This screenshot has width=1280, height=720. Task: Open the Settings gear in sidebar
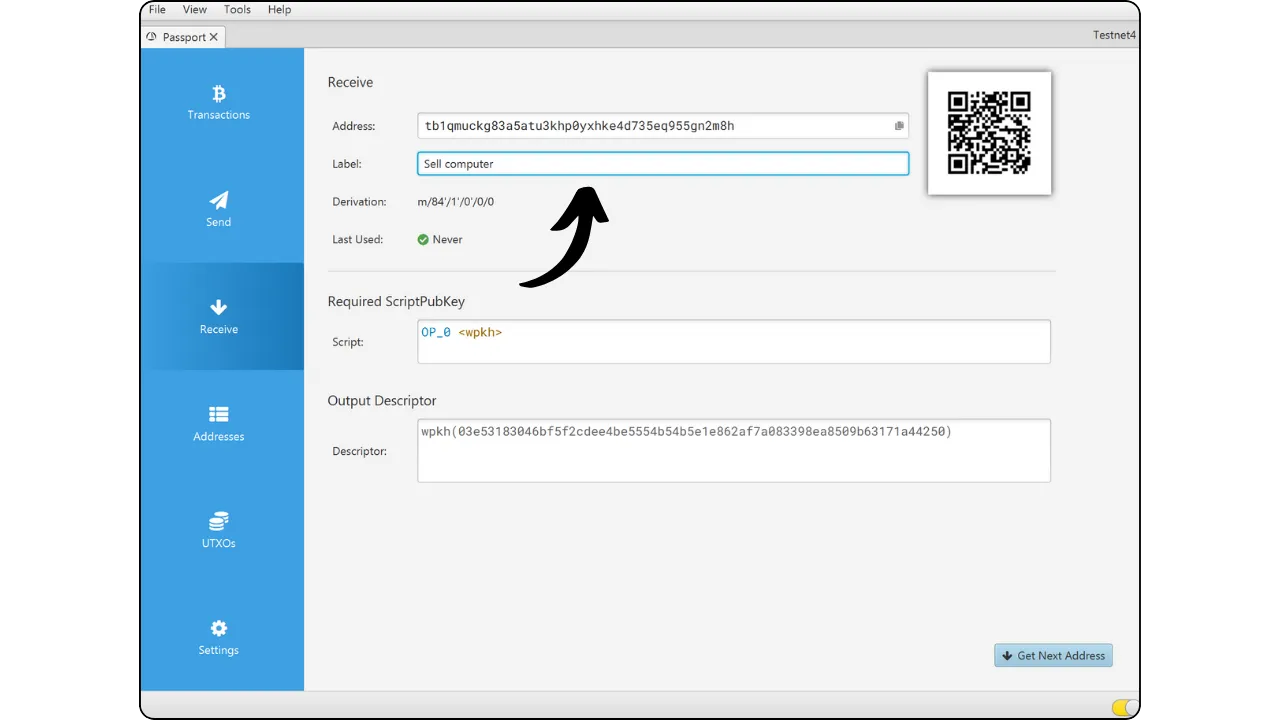point(218,628)
